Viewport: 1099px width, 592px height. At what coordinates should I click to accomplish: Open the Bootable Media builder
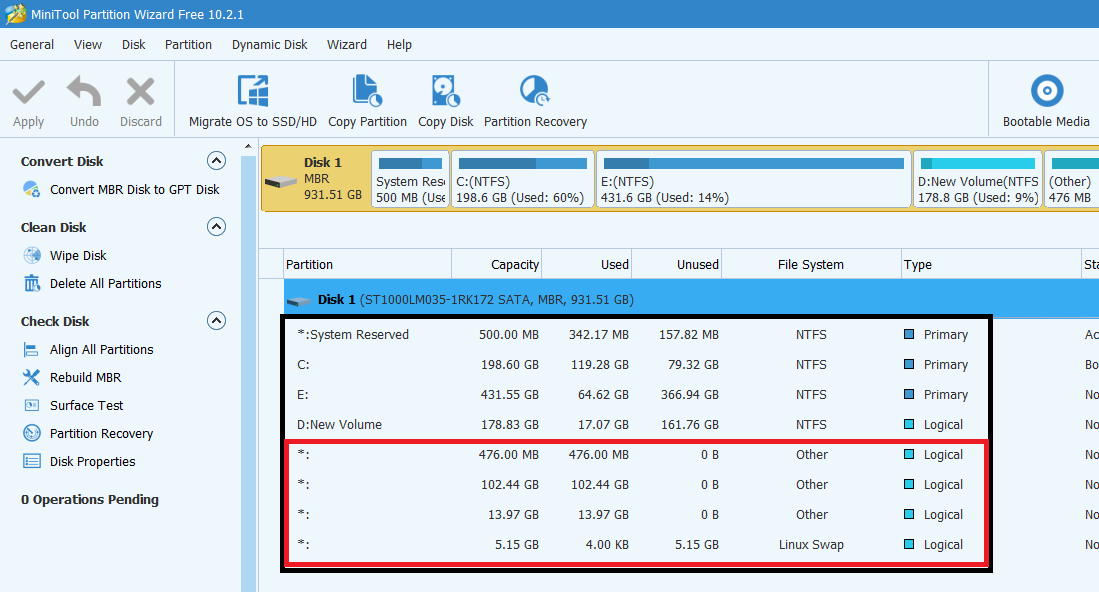click(1046, 101)
